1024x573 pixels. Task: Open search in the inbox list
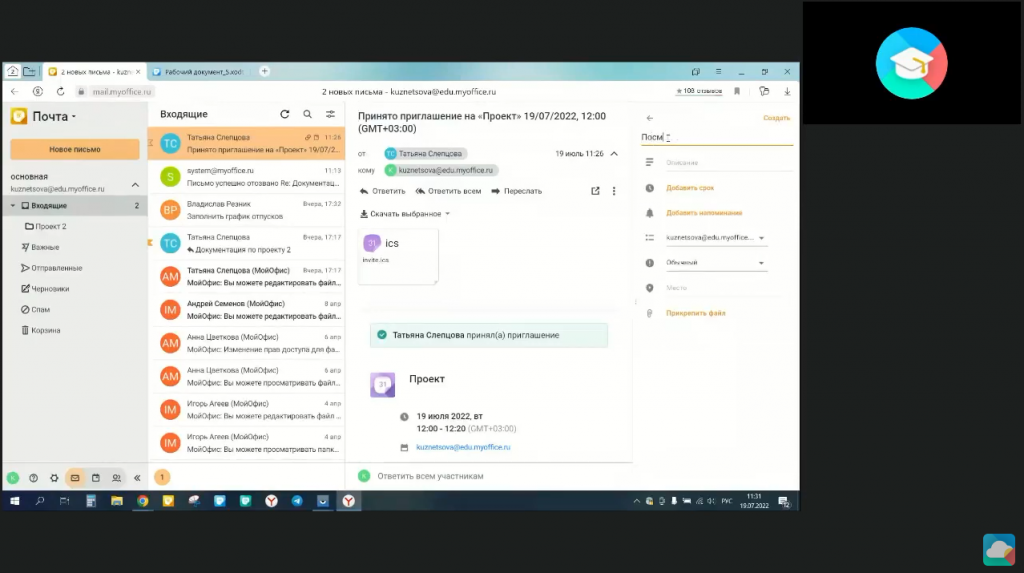[x=307, y=114]
